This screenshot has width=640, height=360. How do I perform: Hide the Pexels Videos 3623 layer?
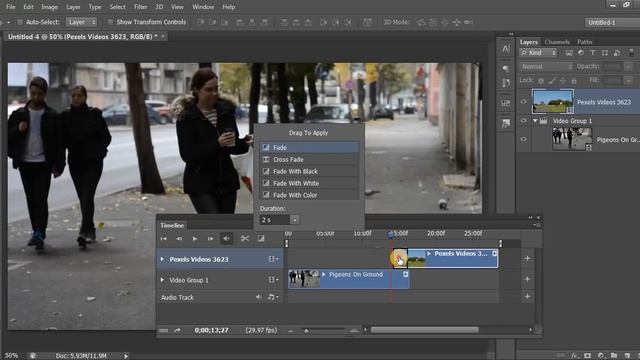click(524, 102)
